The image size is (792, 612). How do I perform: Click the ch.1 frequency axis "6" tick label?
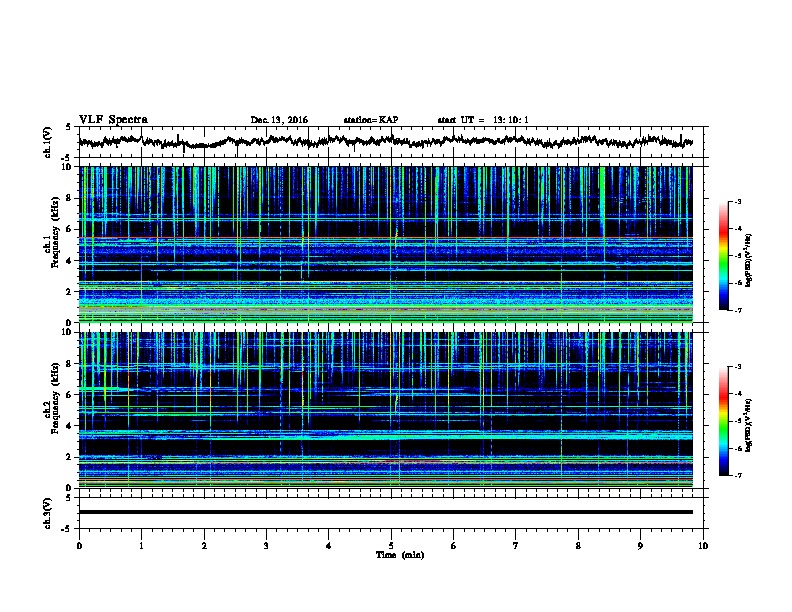[70, 229]
